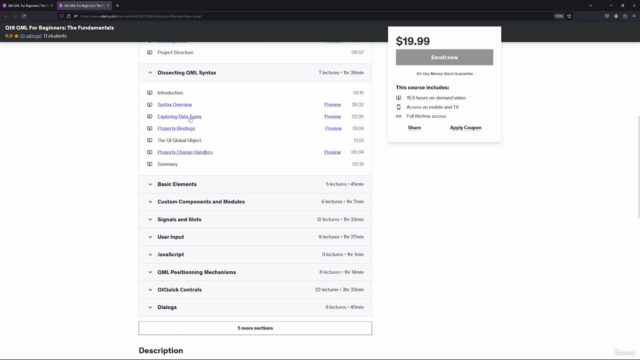
Task: Open the (0 ratings) link
Action: (31, 36)
